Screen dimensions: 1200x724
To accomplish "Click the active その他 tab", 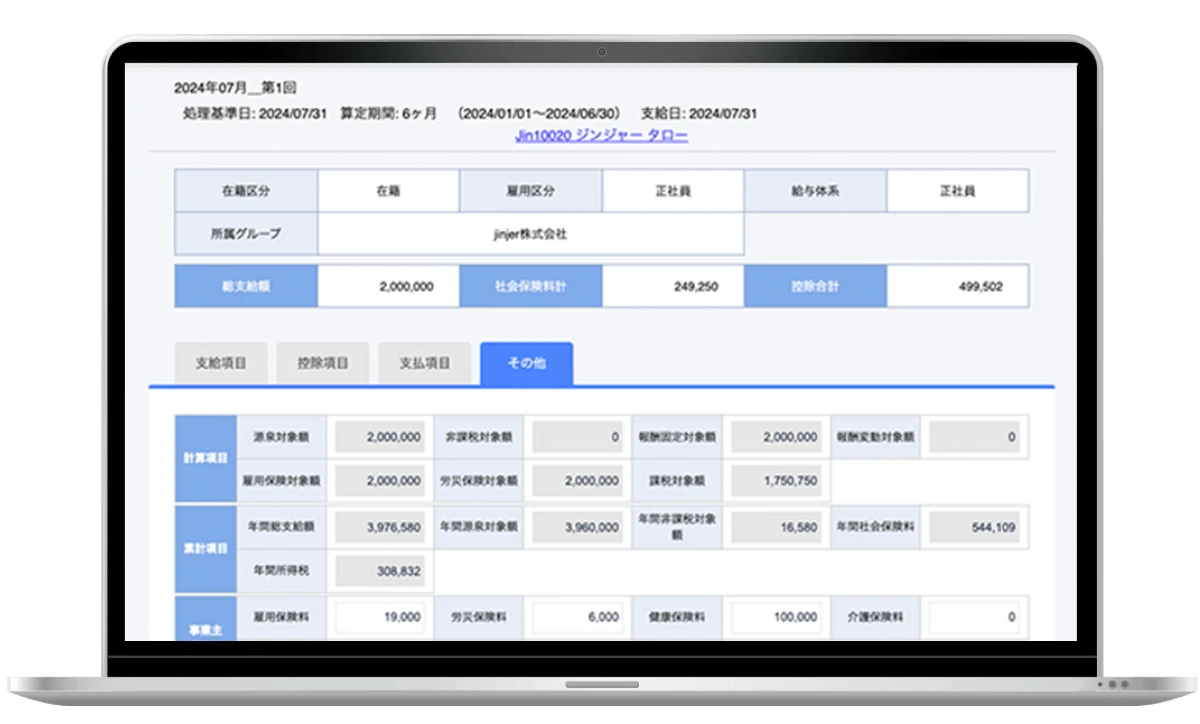I will click(x=527, y=363).
